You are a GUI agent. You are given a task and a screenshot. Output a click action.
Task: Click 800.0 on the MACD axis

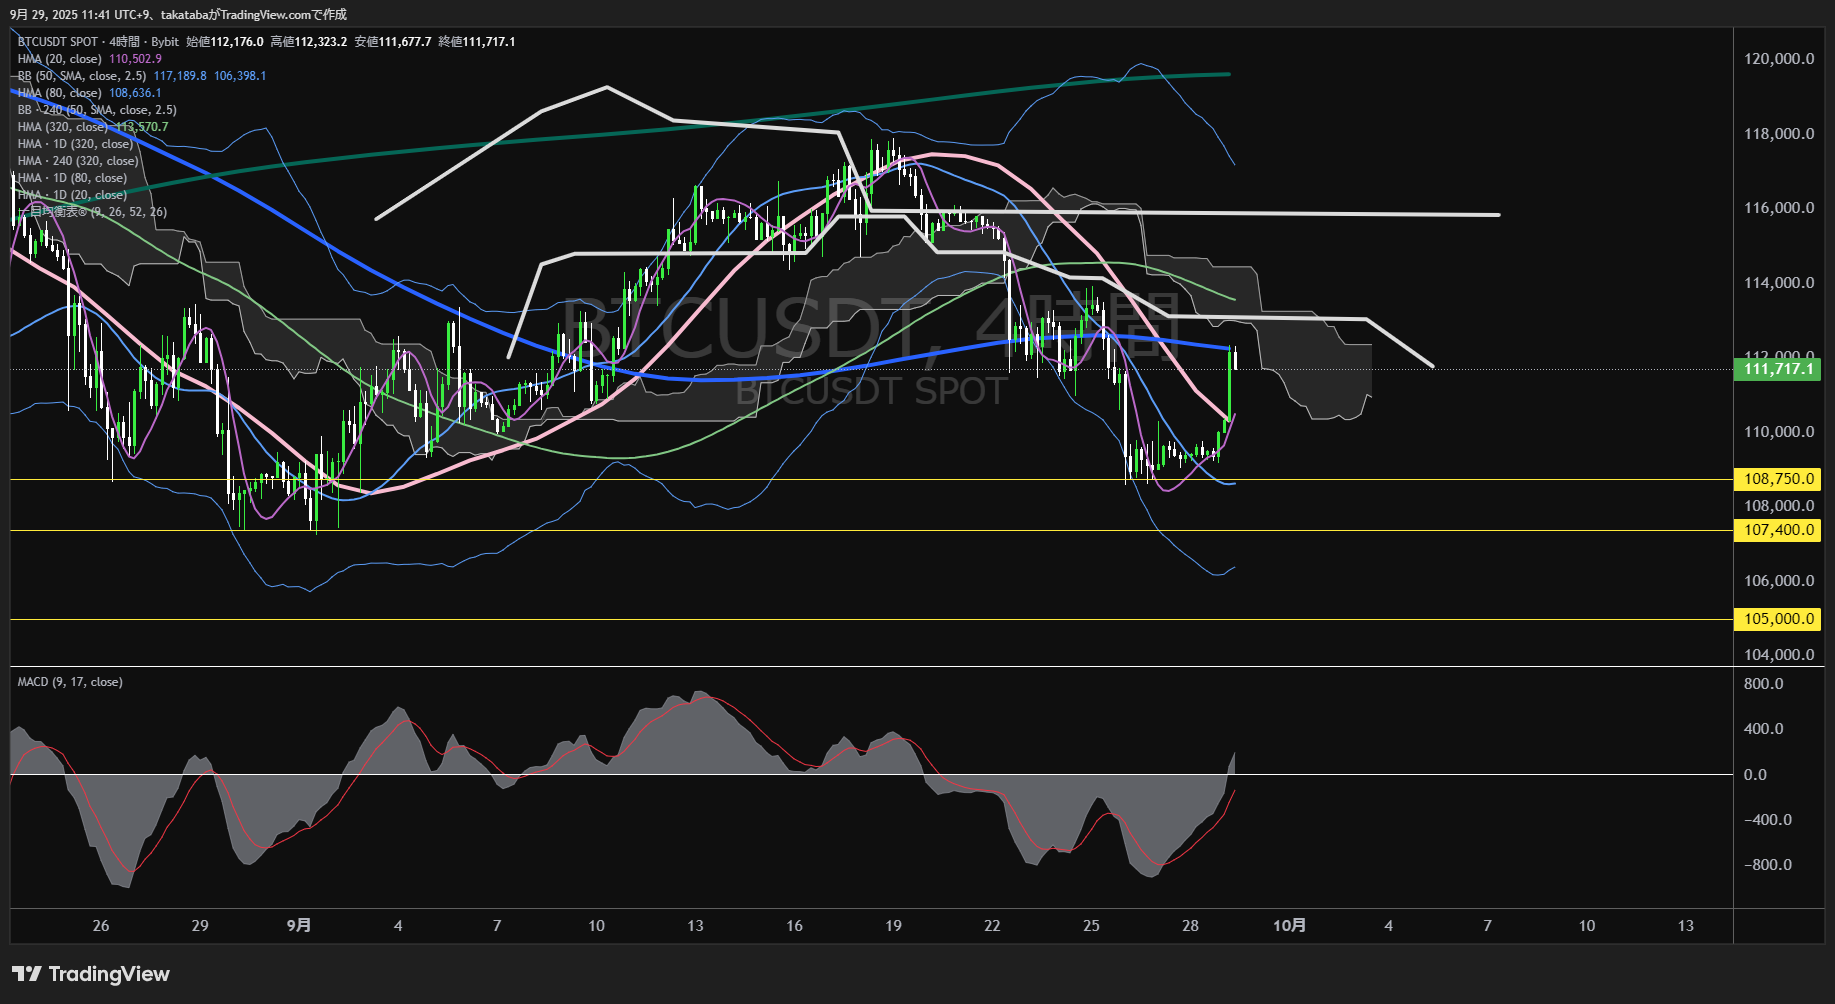point(1763,684)
